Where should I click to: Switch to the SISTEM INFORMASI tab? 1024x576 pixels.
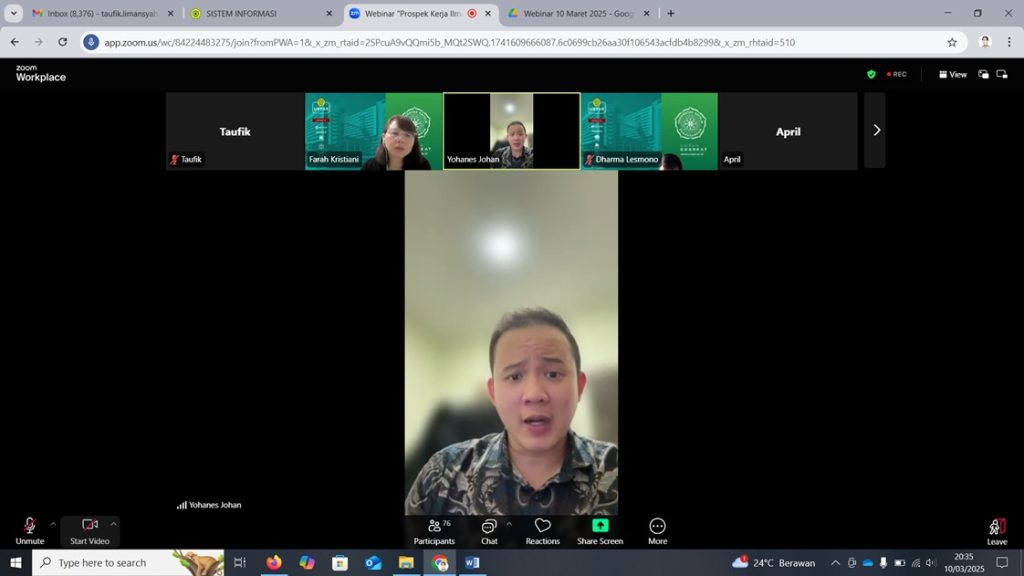[256, 14]
